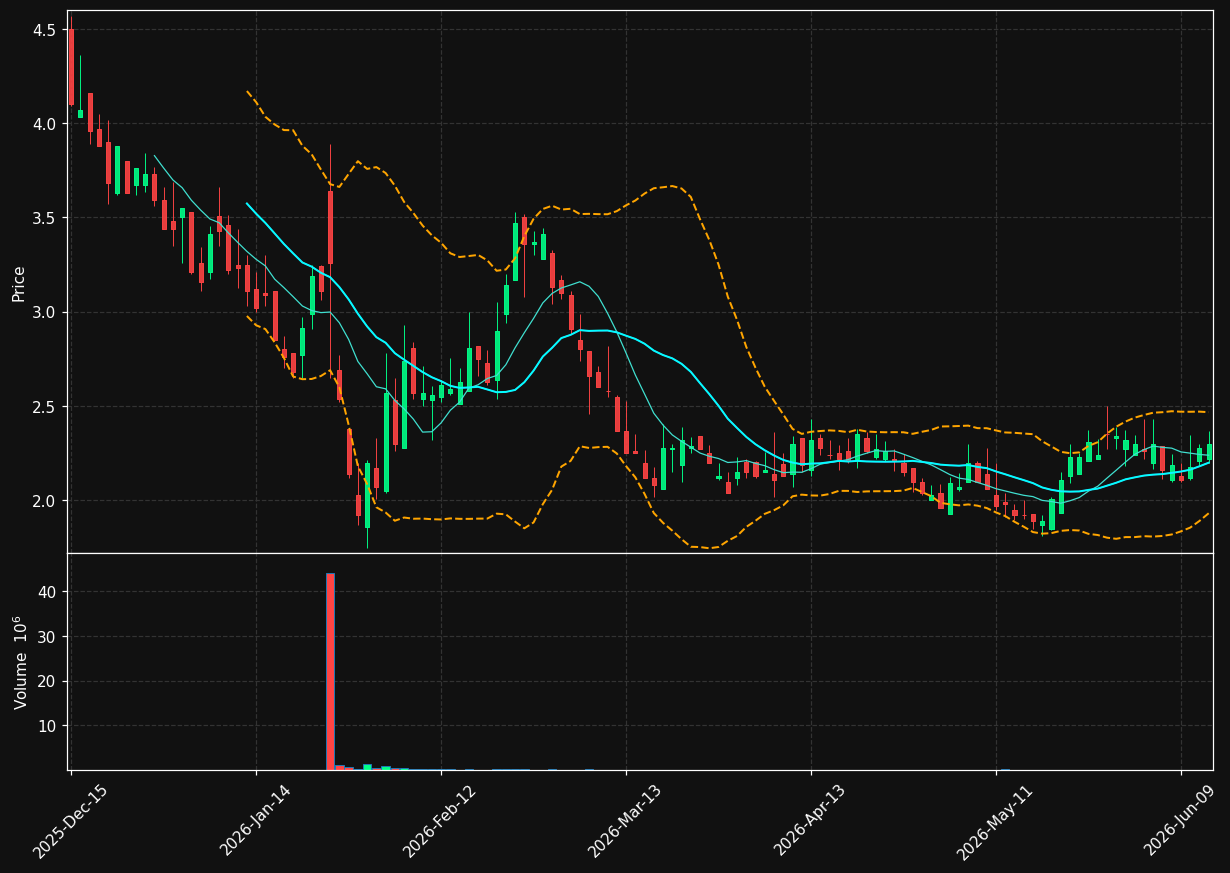Viewport: 1230px width, 873px height.
Task: Click the 4.5 price axis tick
Action: 45,30
